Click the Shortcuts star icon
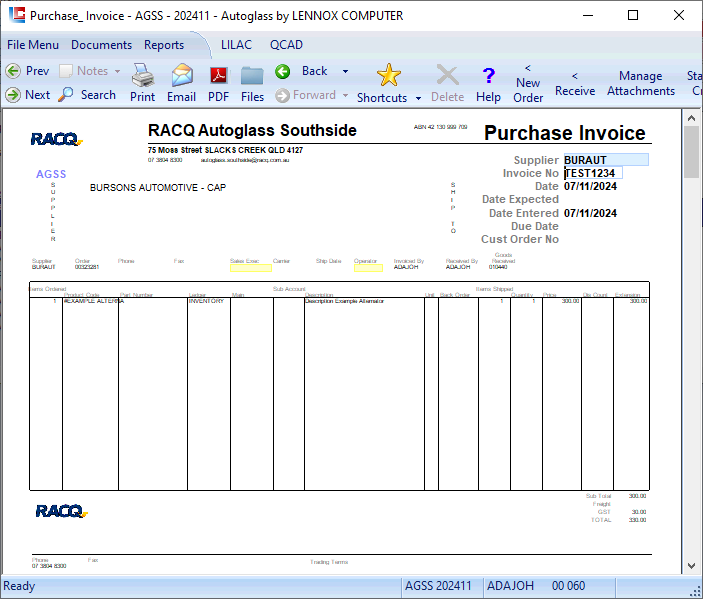This screenshot has width=703, height=599. [x=388, y=75]
